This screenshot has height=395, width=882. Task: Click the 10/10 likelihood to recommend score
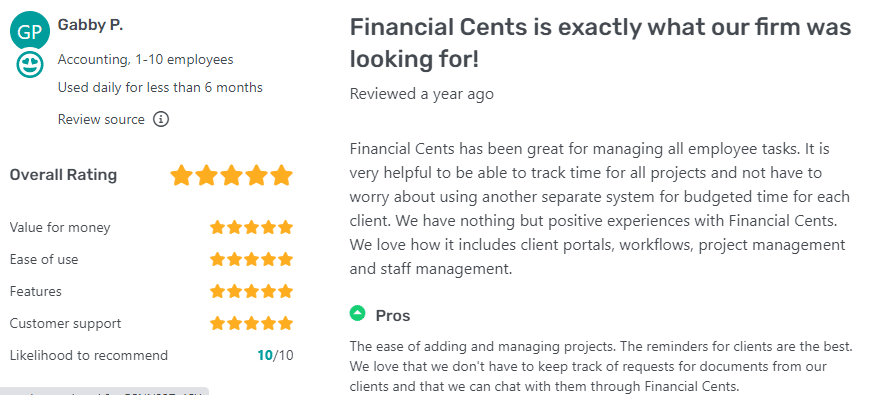point(275,356)
